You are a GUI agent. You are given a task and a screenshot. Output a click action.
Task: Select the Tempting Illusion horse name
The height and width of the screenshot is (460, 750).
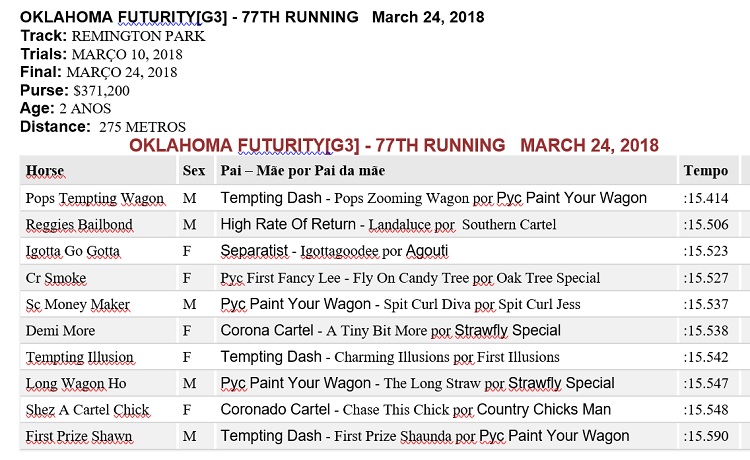[x=79, y=357]
